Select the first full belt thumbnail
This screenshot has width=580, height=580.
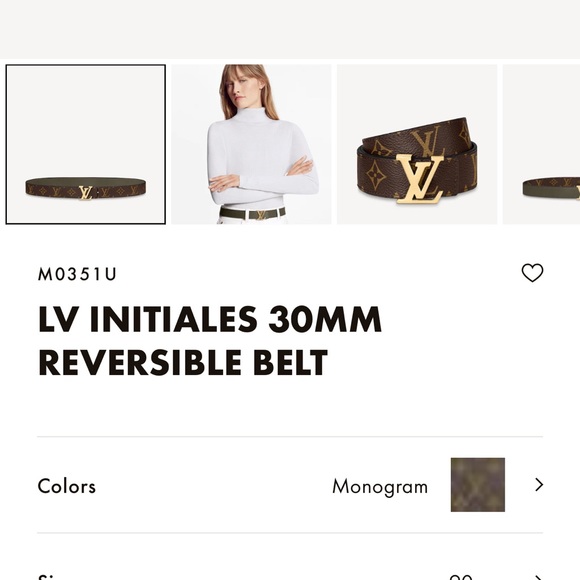pos(85,144)
